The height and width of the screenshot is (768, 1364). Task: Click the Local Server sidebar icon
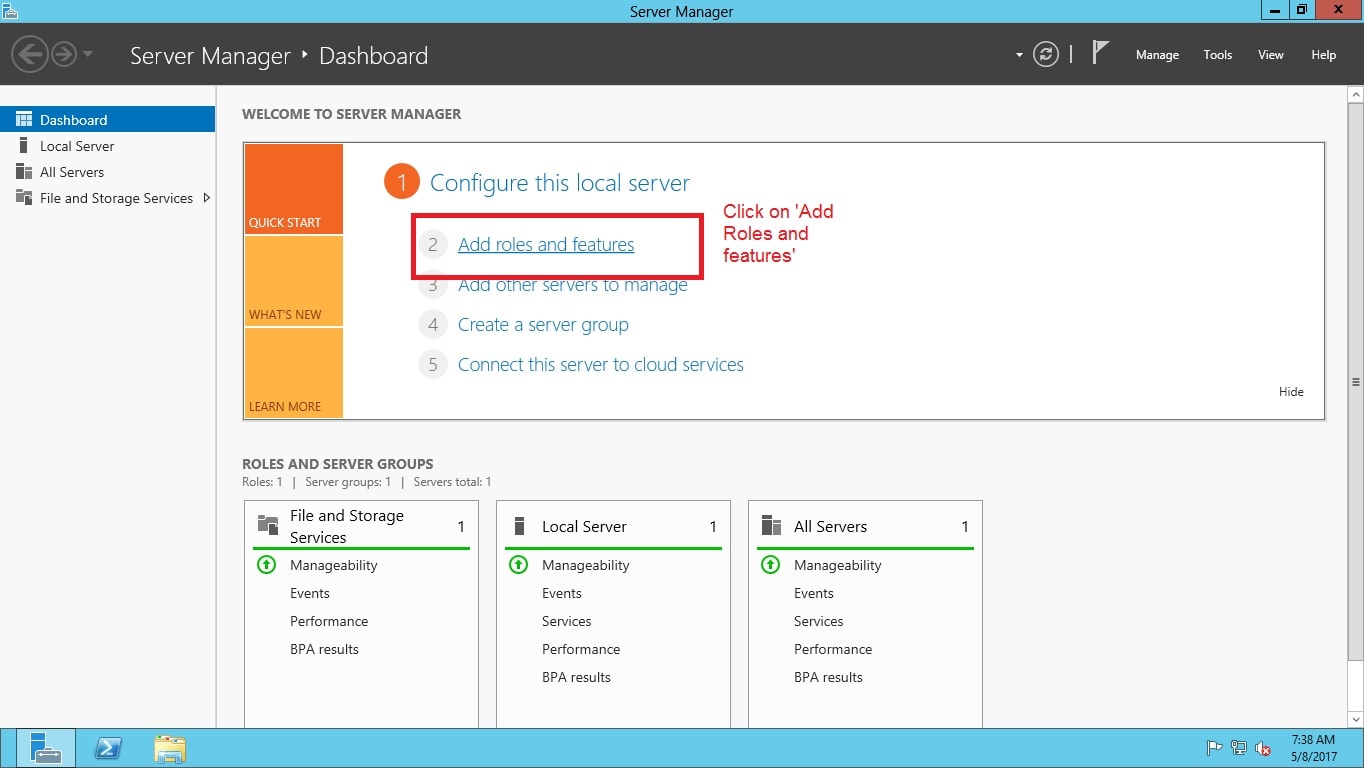pyautogui.click(x=24, y=146)
